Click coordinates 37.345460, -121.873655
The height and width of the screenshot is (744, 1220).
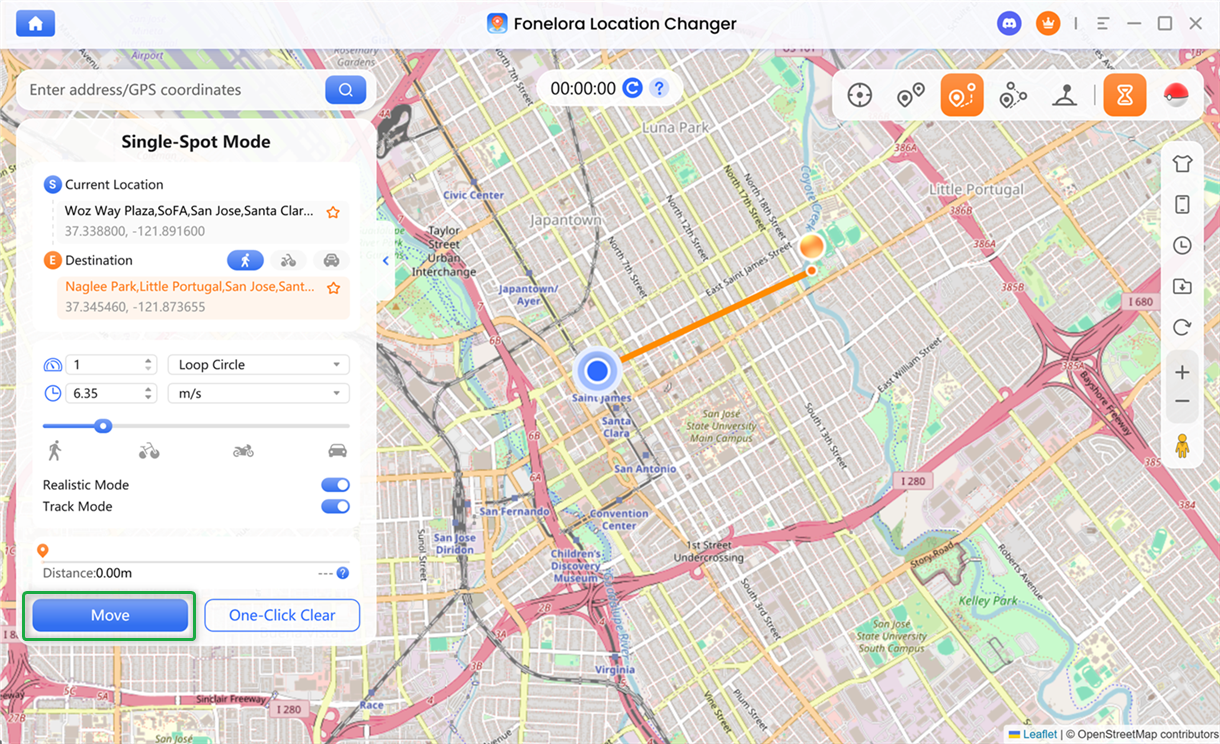click(135, 307)
